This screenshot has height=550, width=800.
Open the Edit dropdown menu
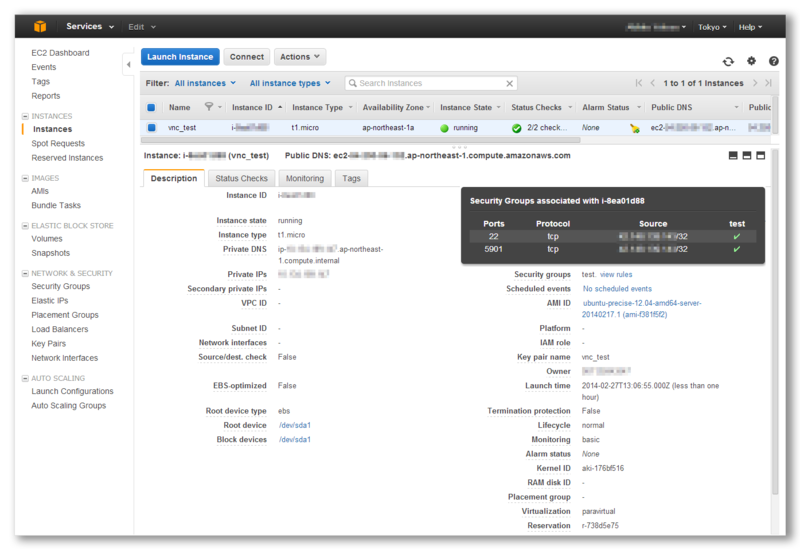[x=142, y=27]
